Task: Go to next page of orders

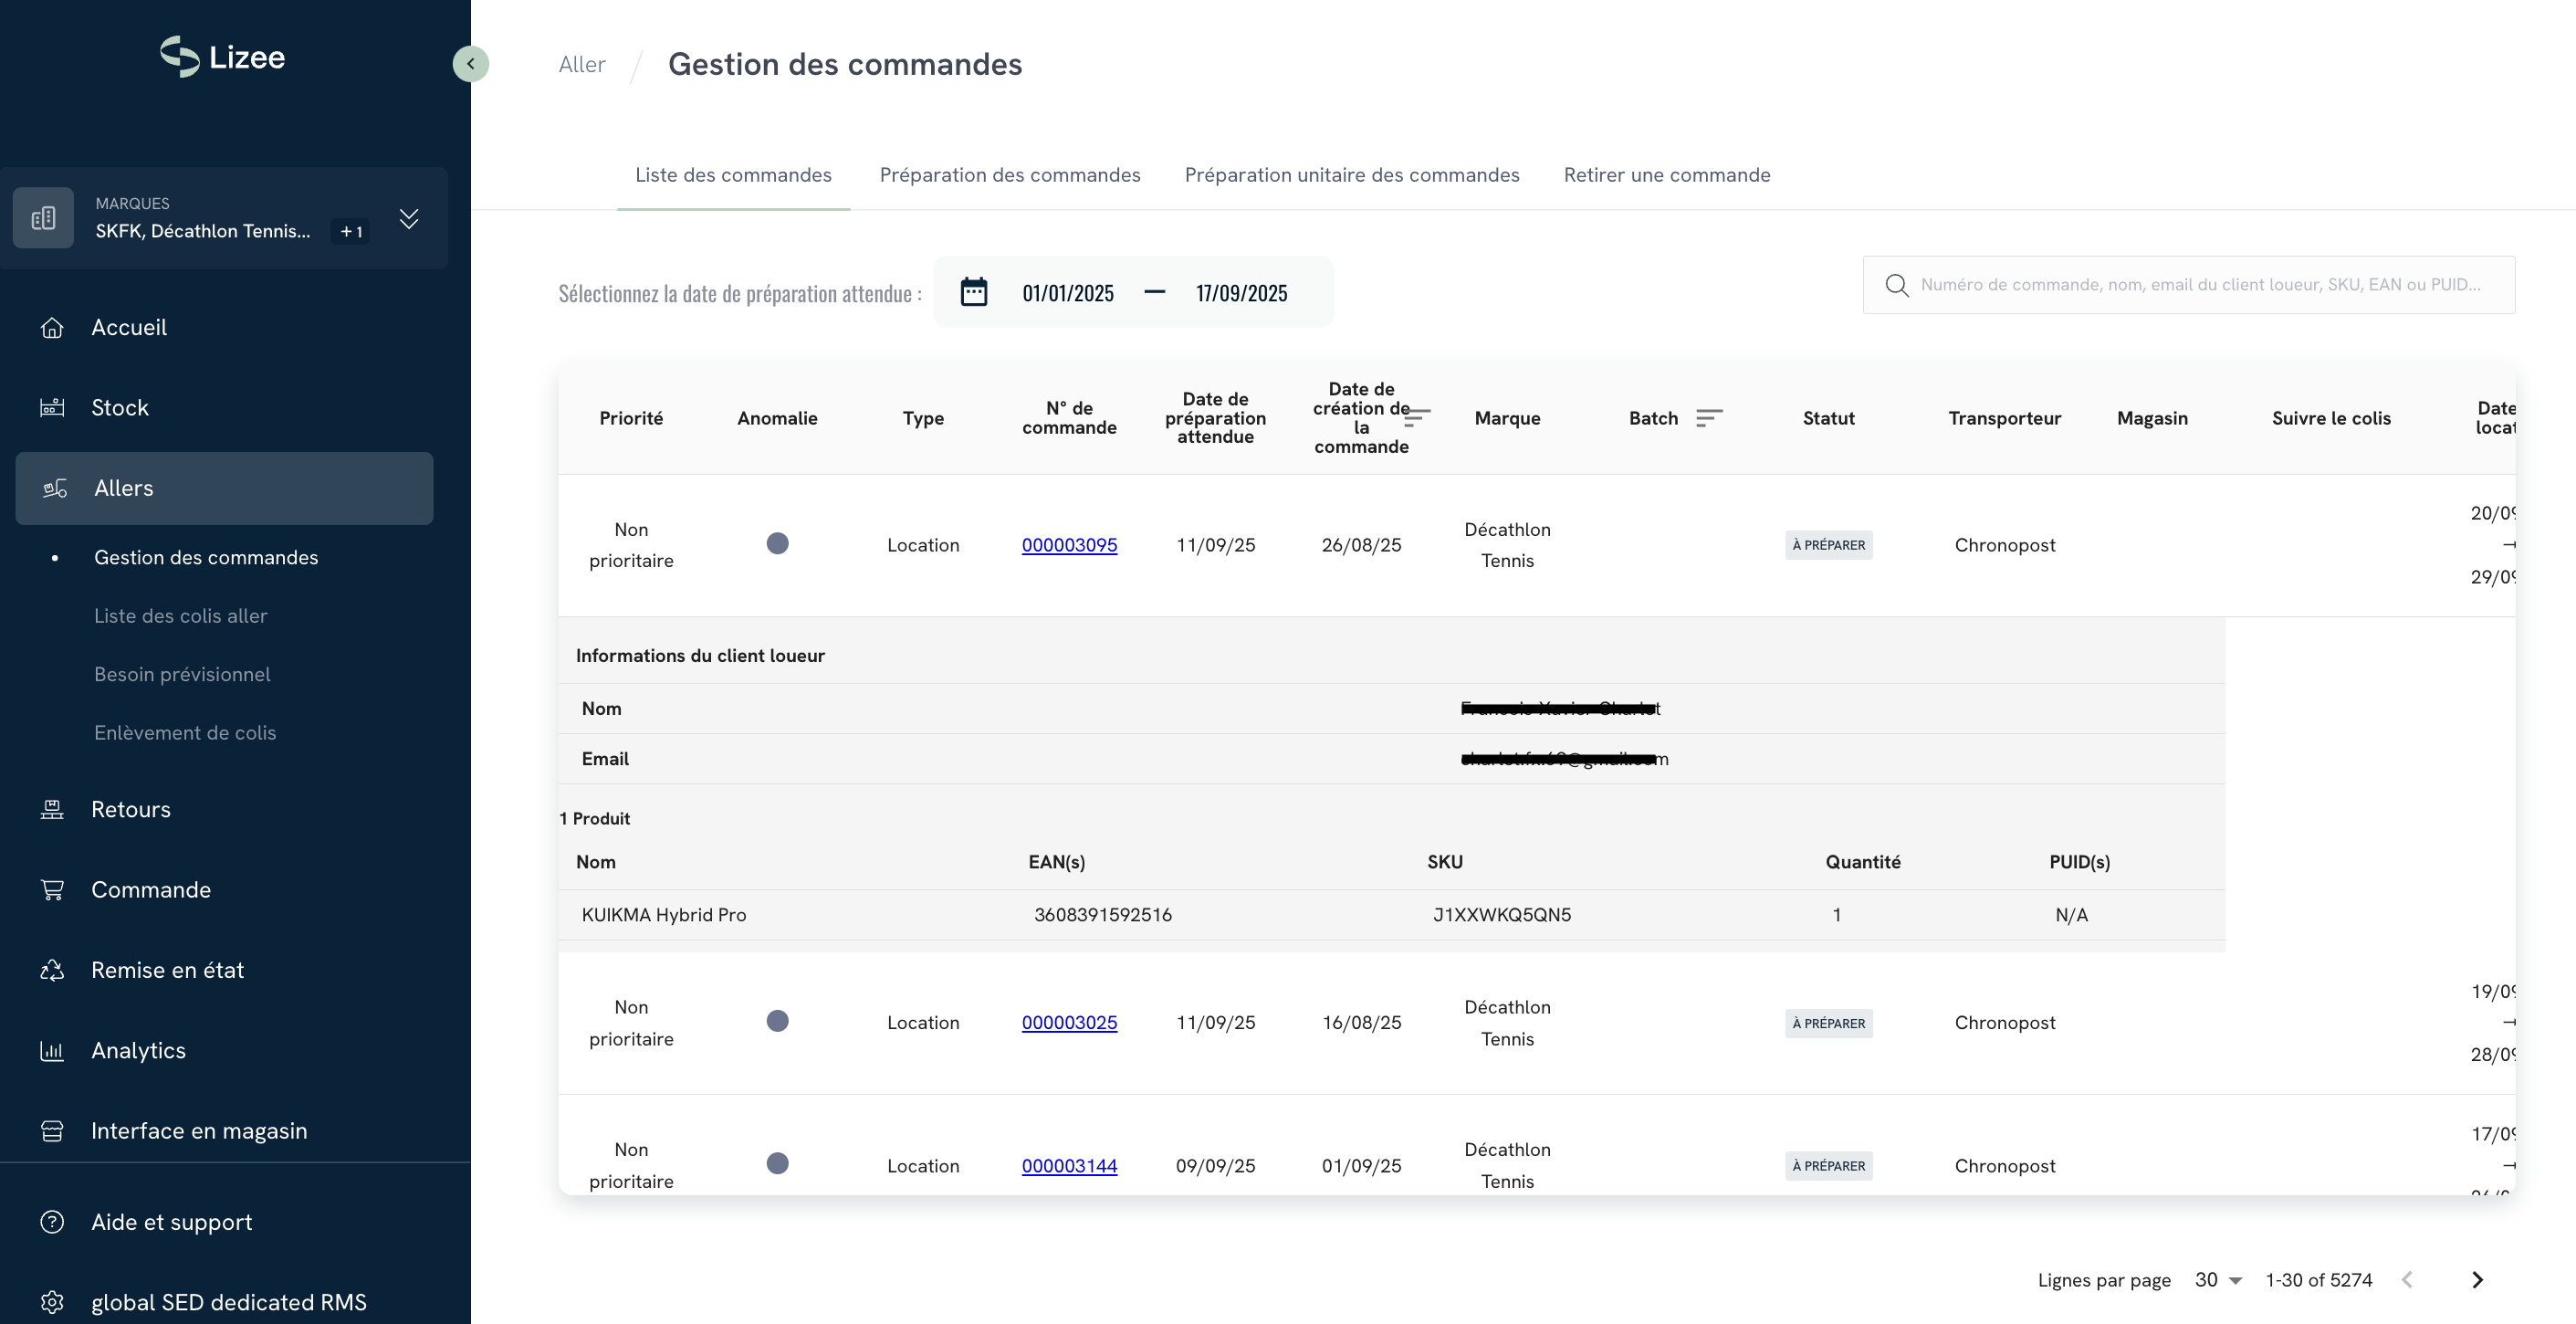Action: pos(2477,1280)
